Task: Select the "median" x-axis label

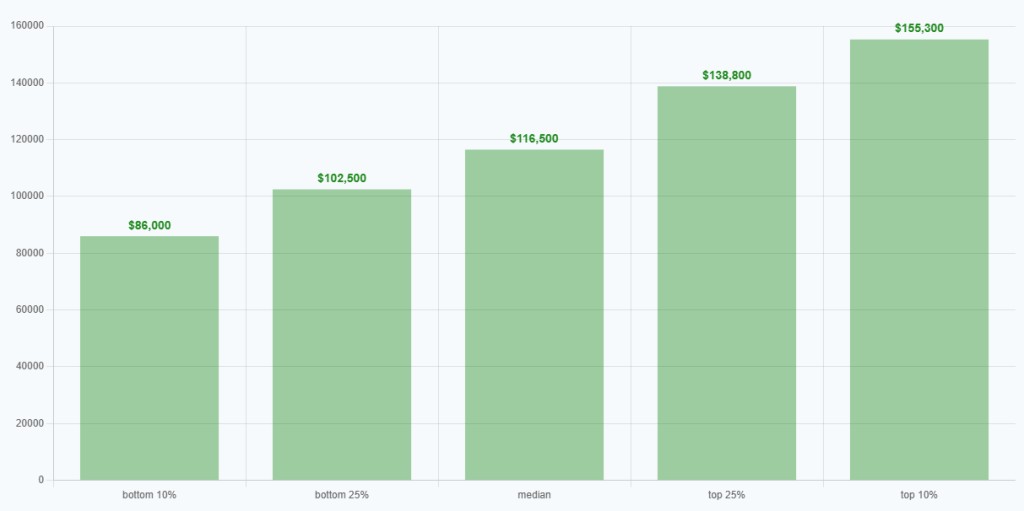Action: [534, 495]
